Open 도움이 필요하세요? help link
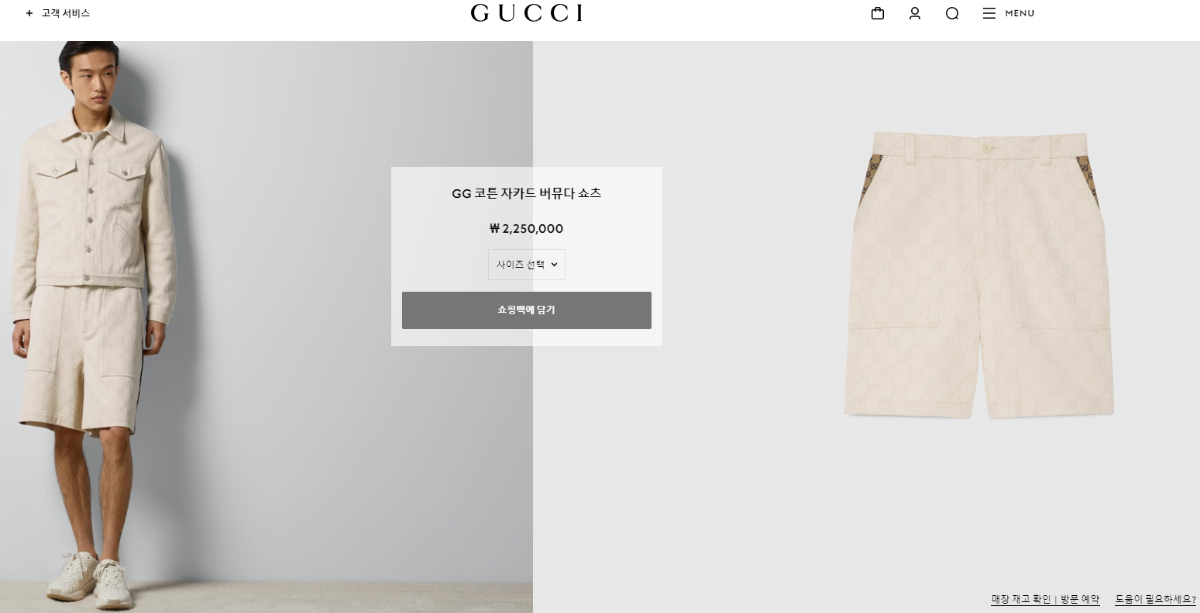Screen dimensions: 1200x613 coord(1155,599)
